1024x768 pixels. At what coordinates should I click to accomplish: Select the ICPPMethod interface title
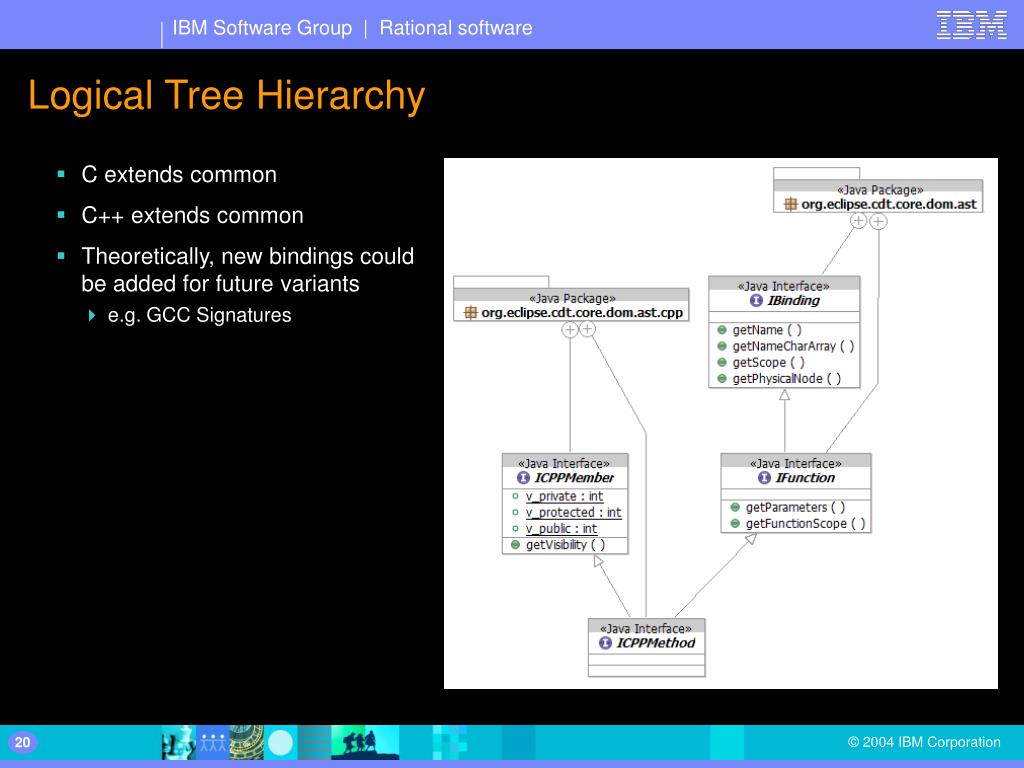(x=656, y=643)
